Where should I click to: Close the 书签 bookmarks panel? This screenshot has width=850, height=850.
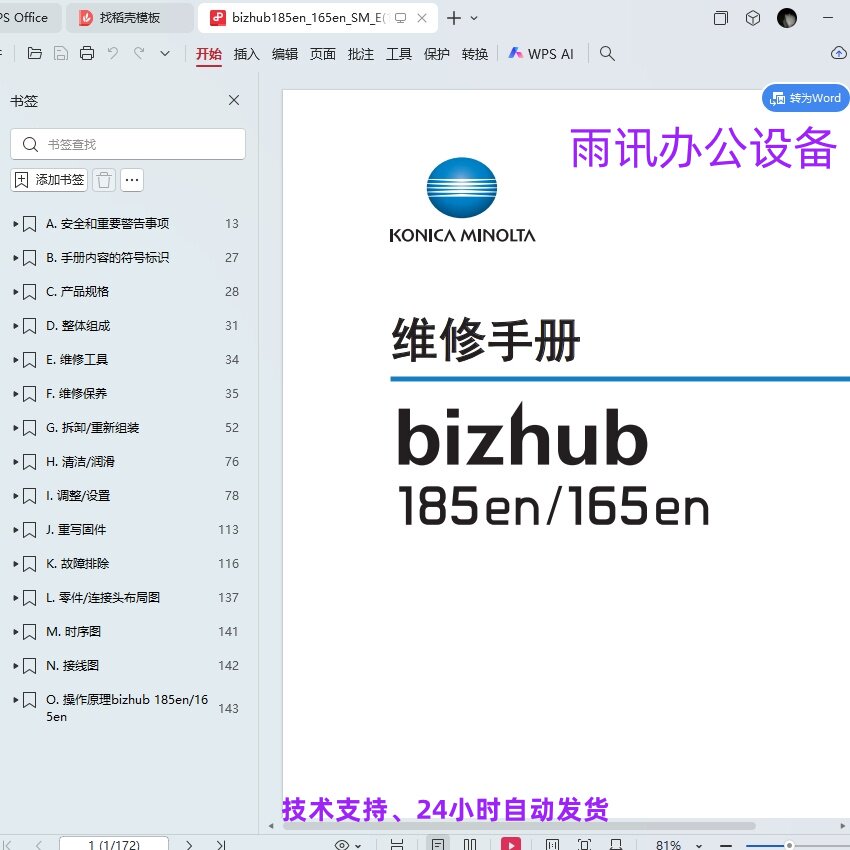[x=234, y=100]
